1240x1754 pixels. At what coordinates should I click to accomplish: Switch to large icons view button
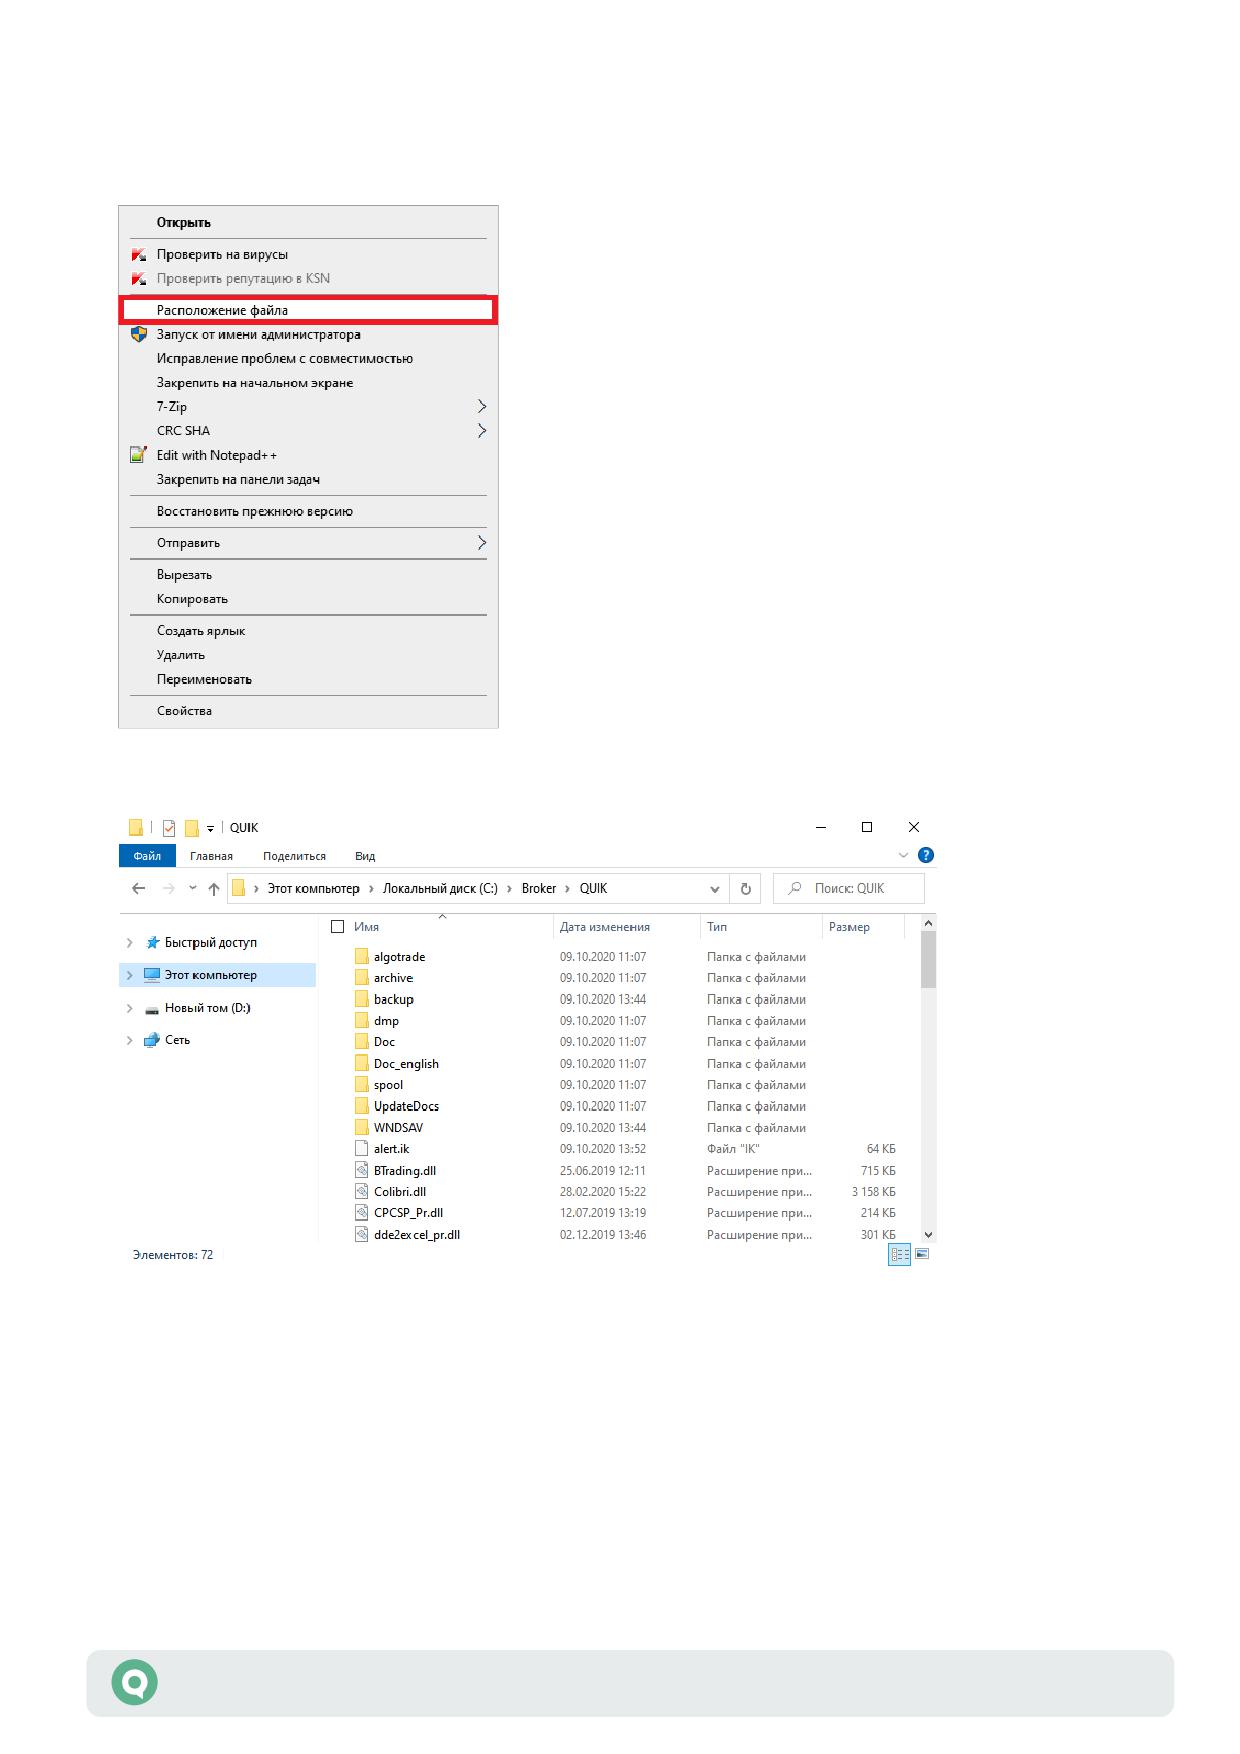coord(923,1254)
